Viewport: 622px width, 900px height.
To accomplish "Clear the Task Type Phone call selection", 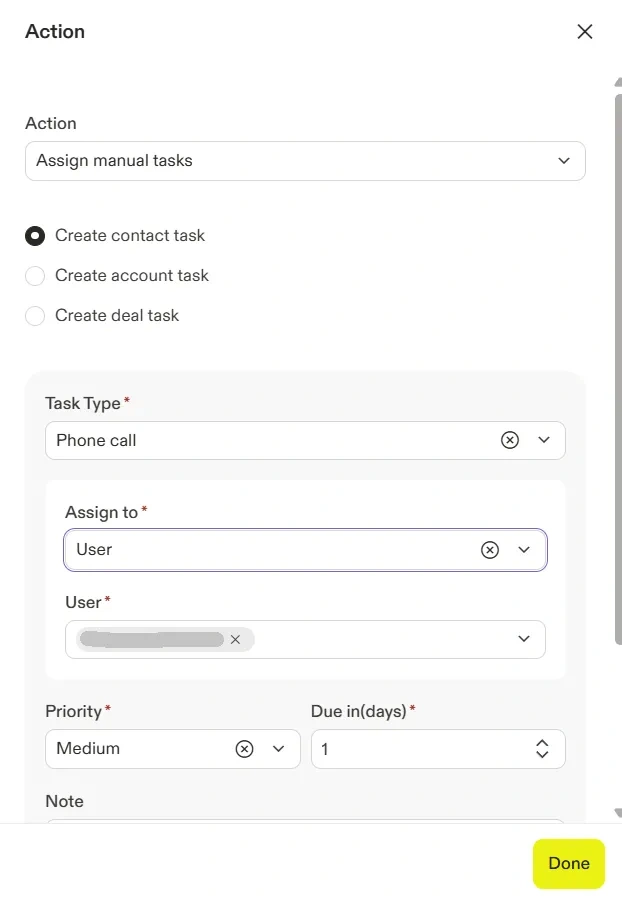I will pyautogui.click(x=510, y=440).
